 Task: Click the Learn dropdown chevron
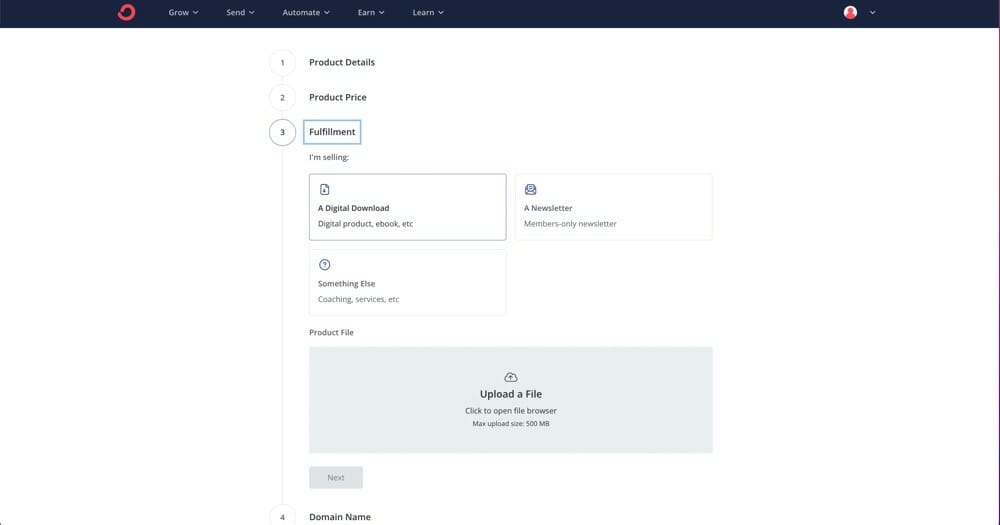441,13
